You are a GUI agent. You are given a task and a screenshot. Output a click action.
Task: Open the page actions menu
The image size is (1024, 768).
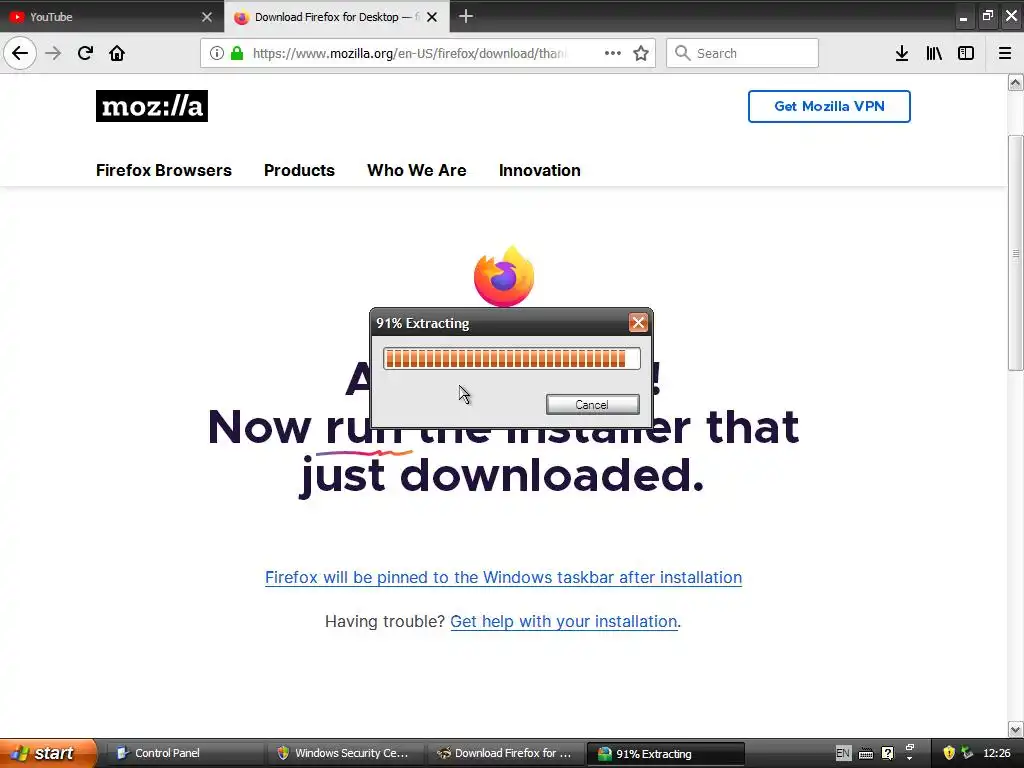click(x=613, y=53)
